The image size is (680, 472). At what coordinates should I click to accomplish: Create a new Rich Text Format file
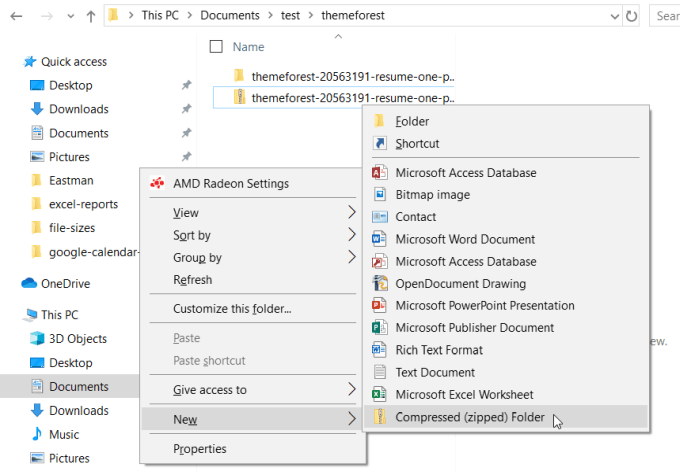[x=506, y=350]
